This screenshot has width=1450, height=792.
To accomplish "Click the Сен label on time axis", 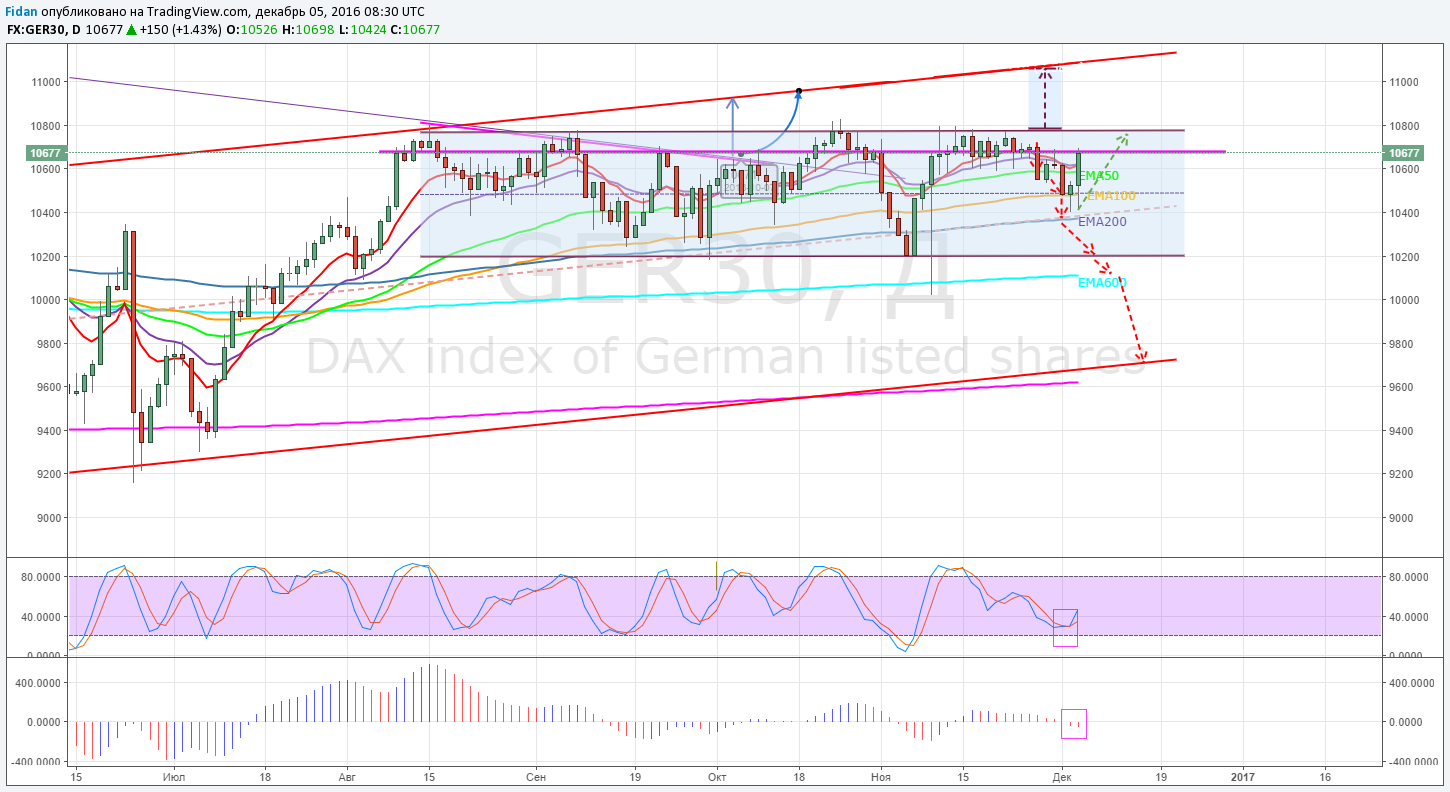I will pos(536,776).
